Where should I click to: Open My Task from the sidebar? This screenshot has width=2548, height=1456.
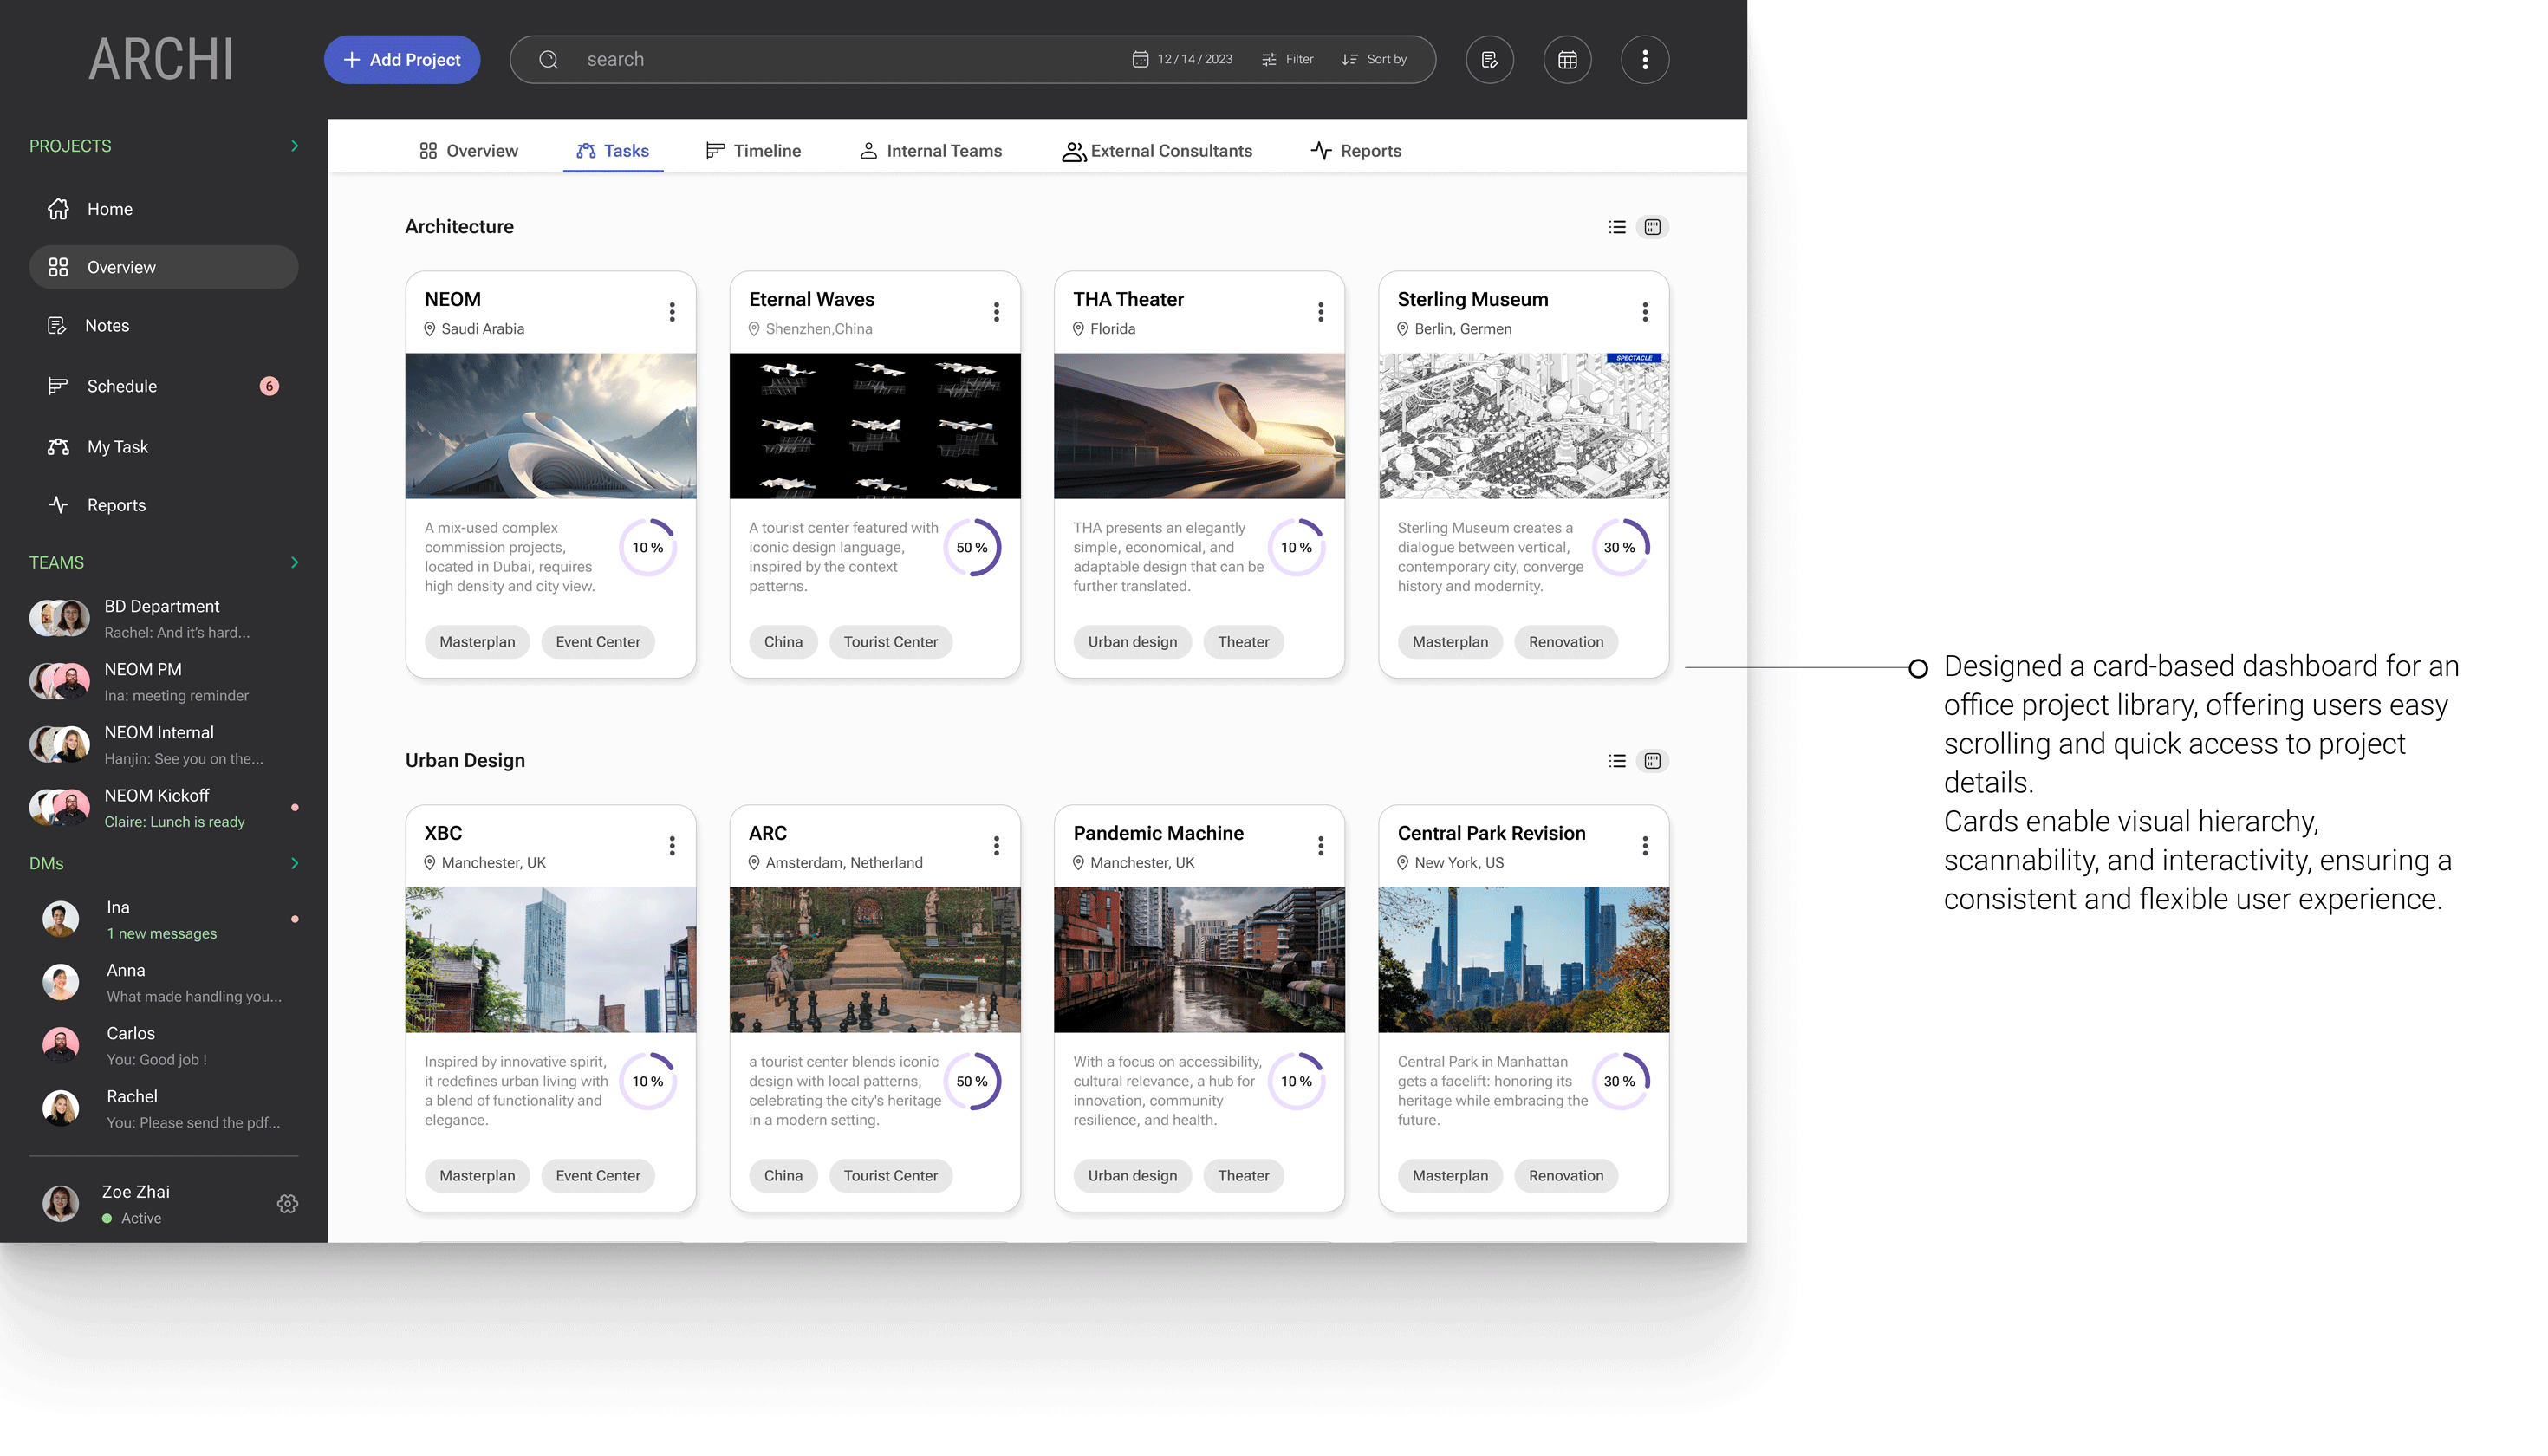(x=117, y=446)
